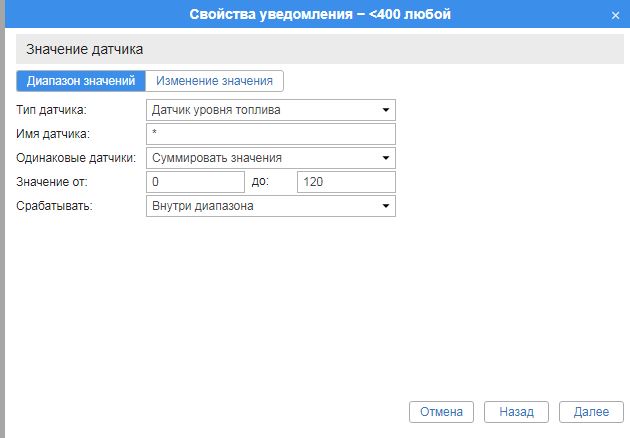
Task: Click the Значение от: label
Action: (53, 182)
